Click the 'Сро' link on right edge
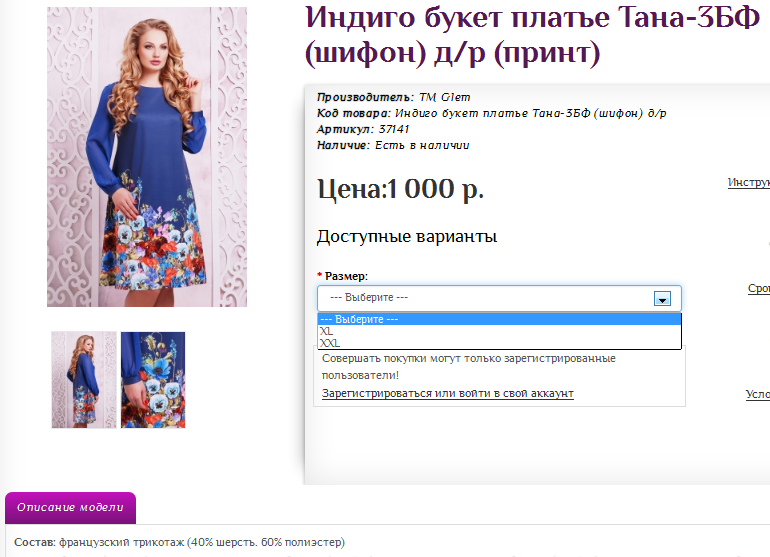 coord(759,288)
